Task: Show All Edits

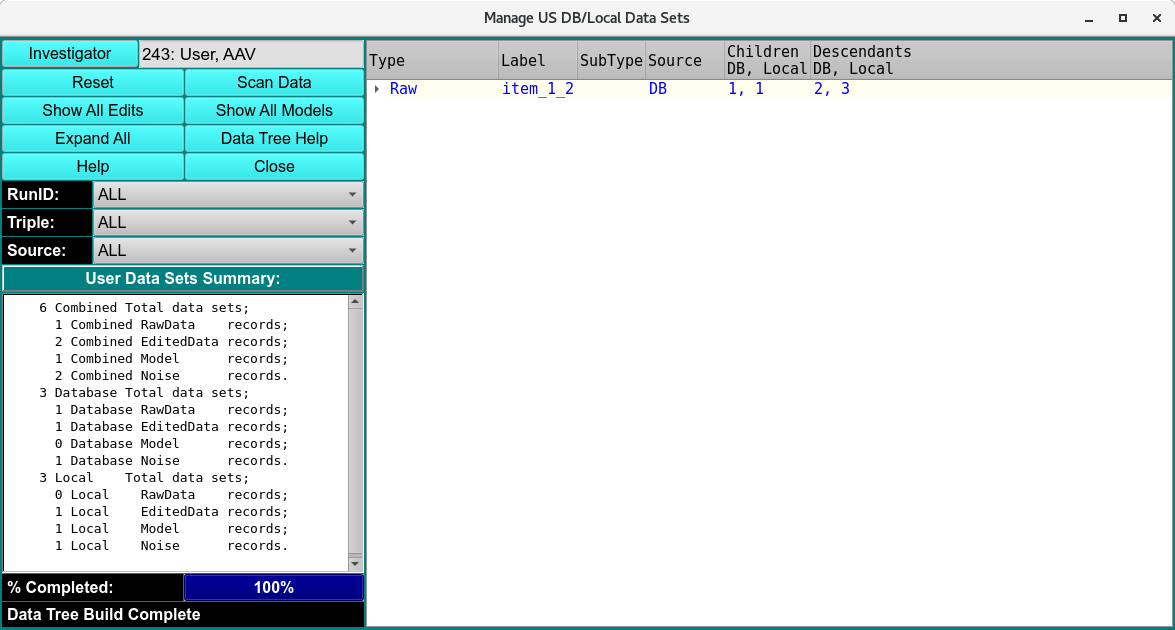Action: pyautogui.click(x=93, y=110)
